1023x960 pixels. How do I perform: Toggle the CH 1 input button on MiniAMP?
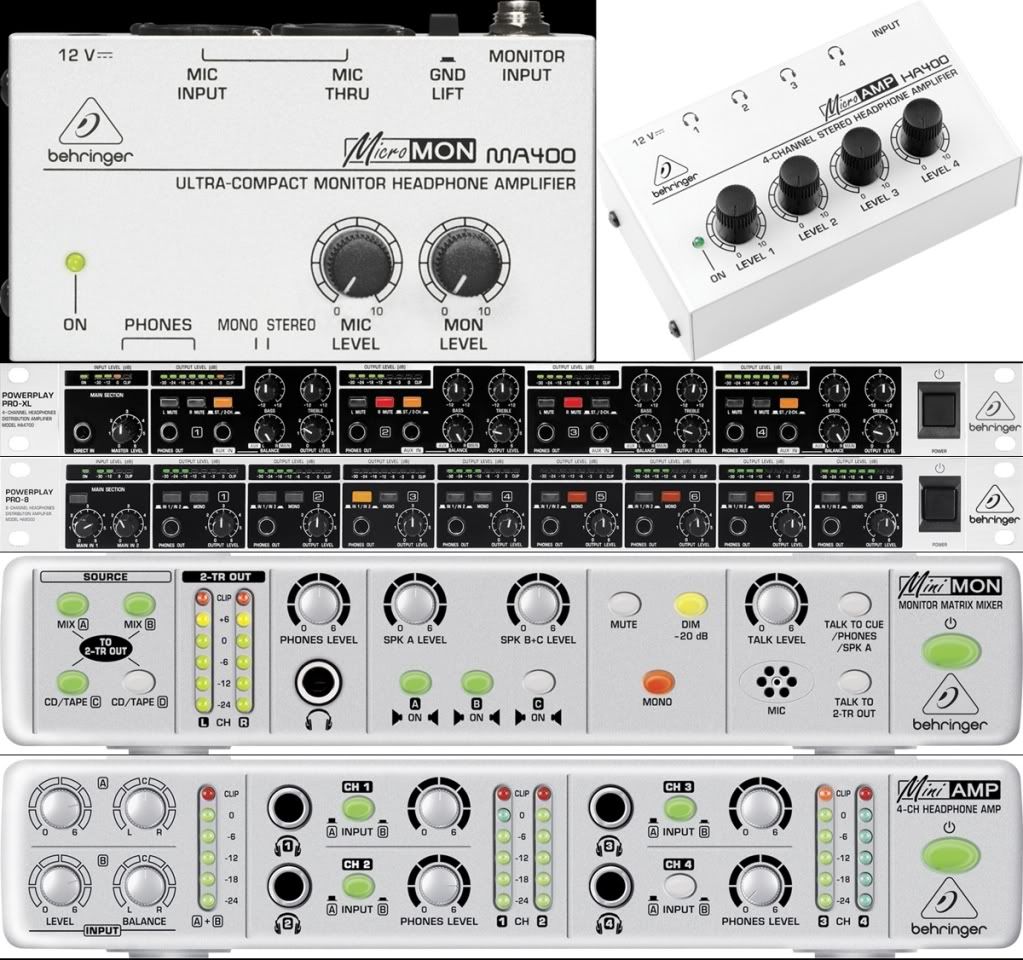point(358,808)
